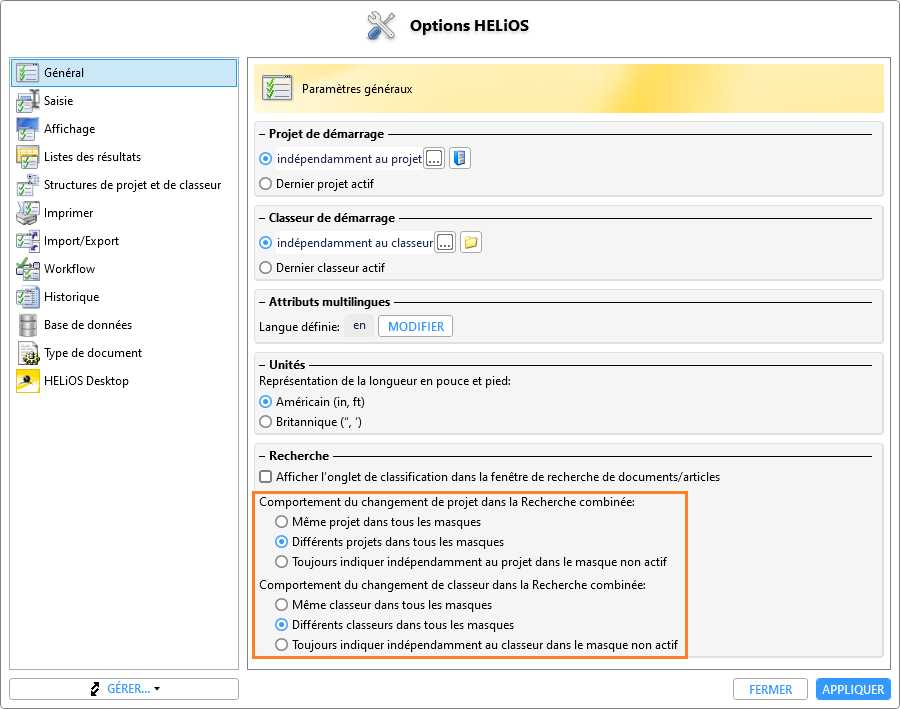Screen dimensions: 900x709
Task: Click the Saisie category icon
Action: [x=27, y=101]
